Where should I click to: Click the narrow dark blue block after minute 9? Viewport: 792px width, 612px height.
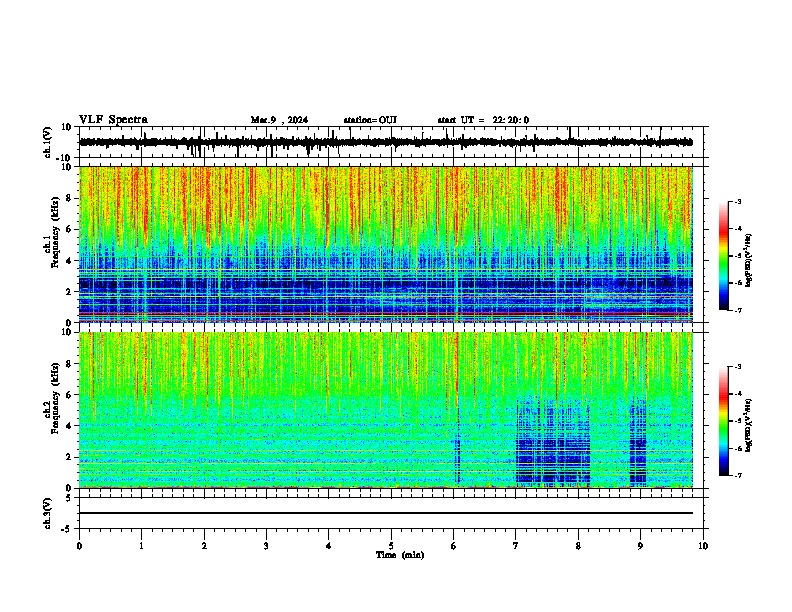[x=638, y=442]
